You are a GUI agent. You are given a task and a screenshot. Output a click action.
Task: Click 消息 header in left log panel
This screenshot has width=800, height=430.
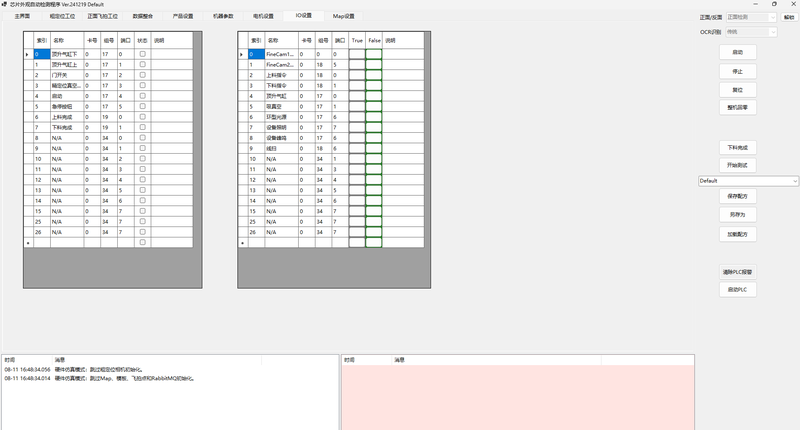click(60, 360)
